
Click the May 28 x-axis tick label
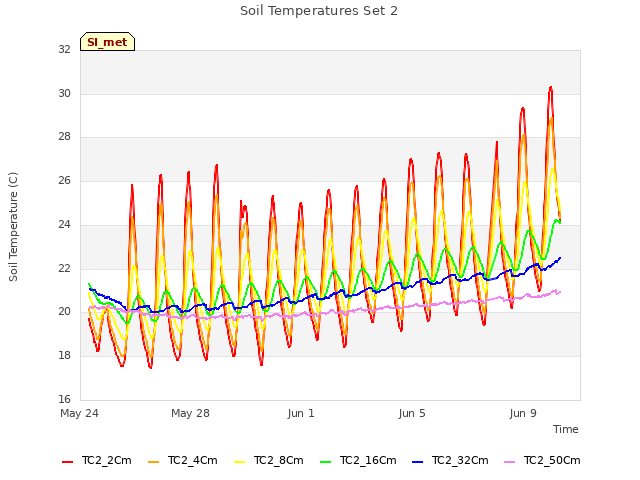190,413
